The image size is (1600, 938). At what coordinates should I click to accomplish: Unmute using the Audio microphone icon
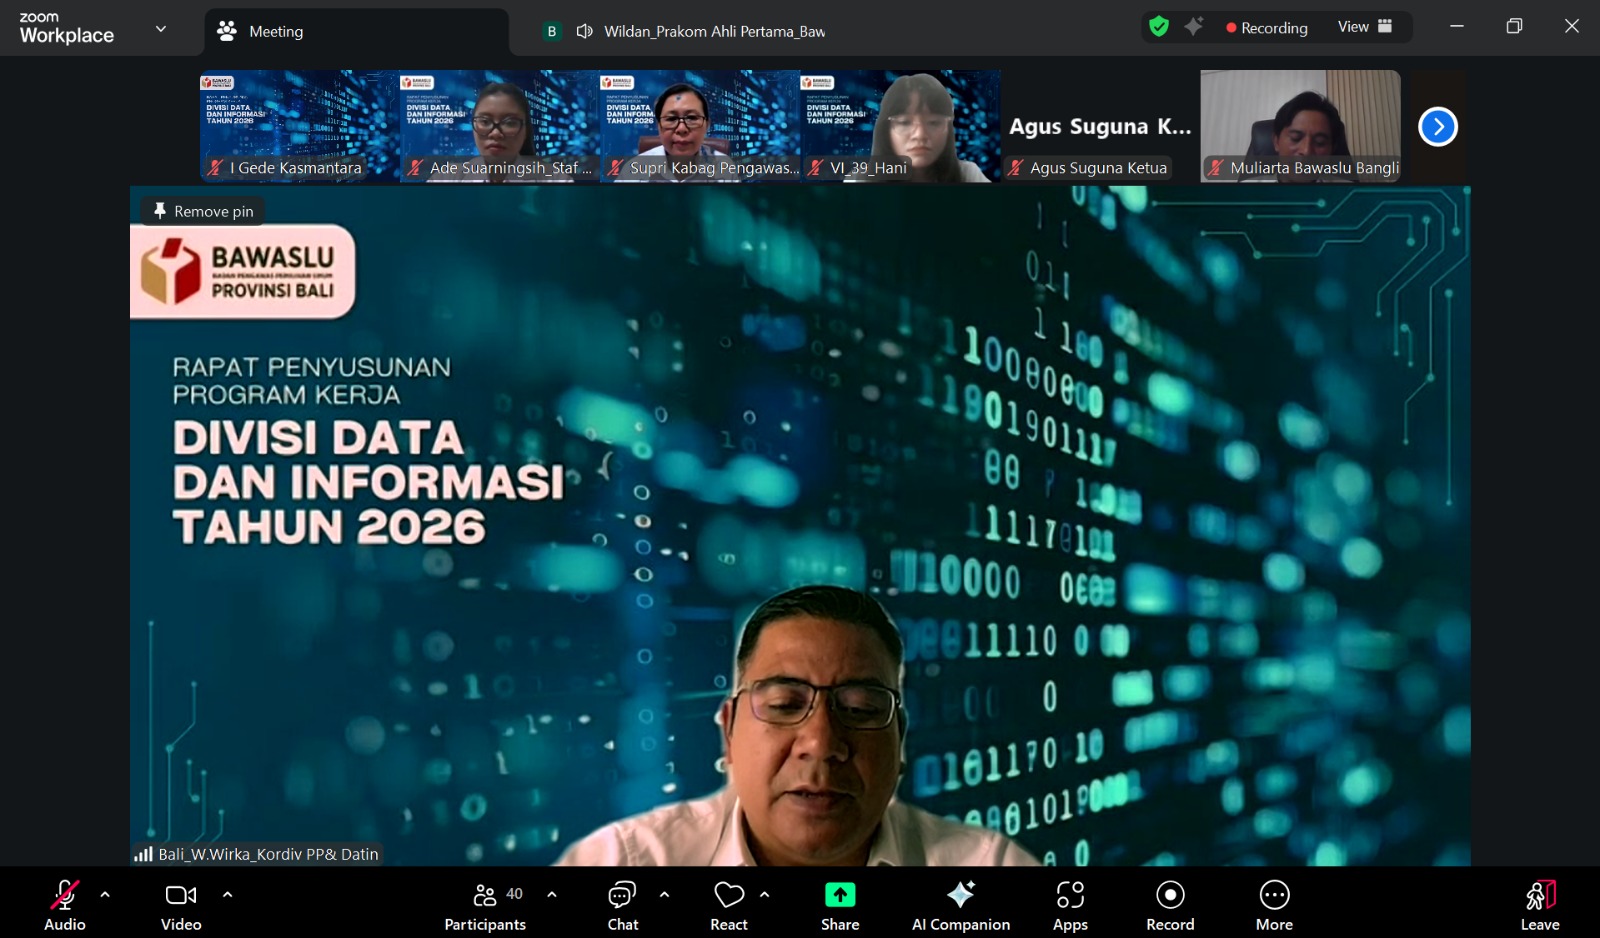tap(65, 894)
